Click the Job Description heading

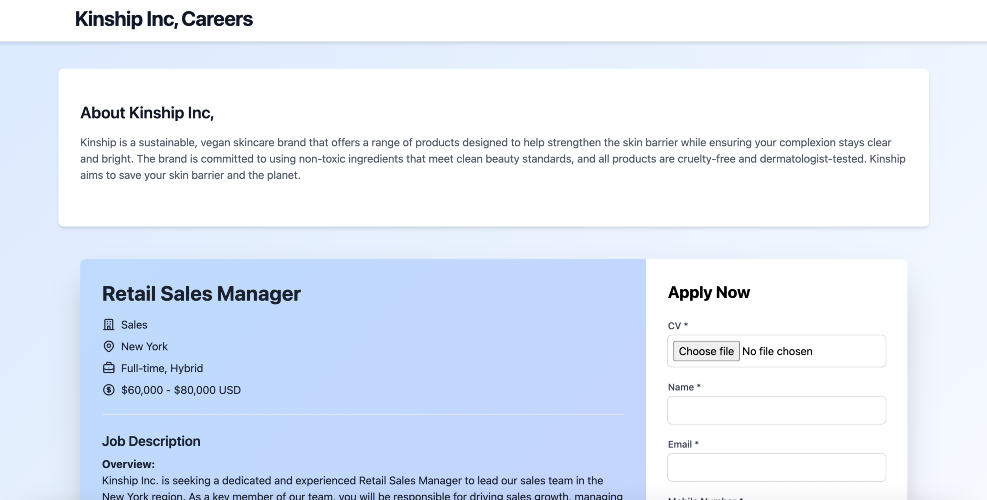point(151,441)
